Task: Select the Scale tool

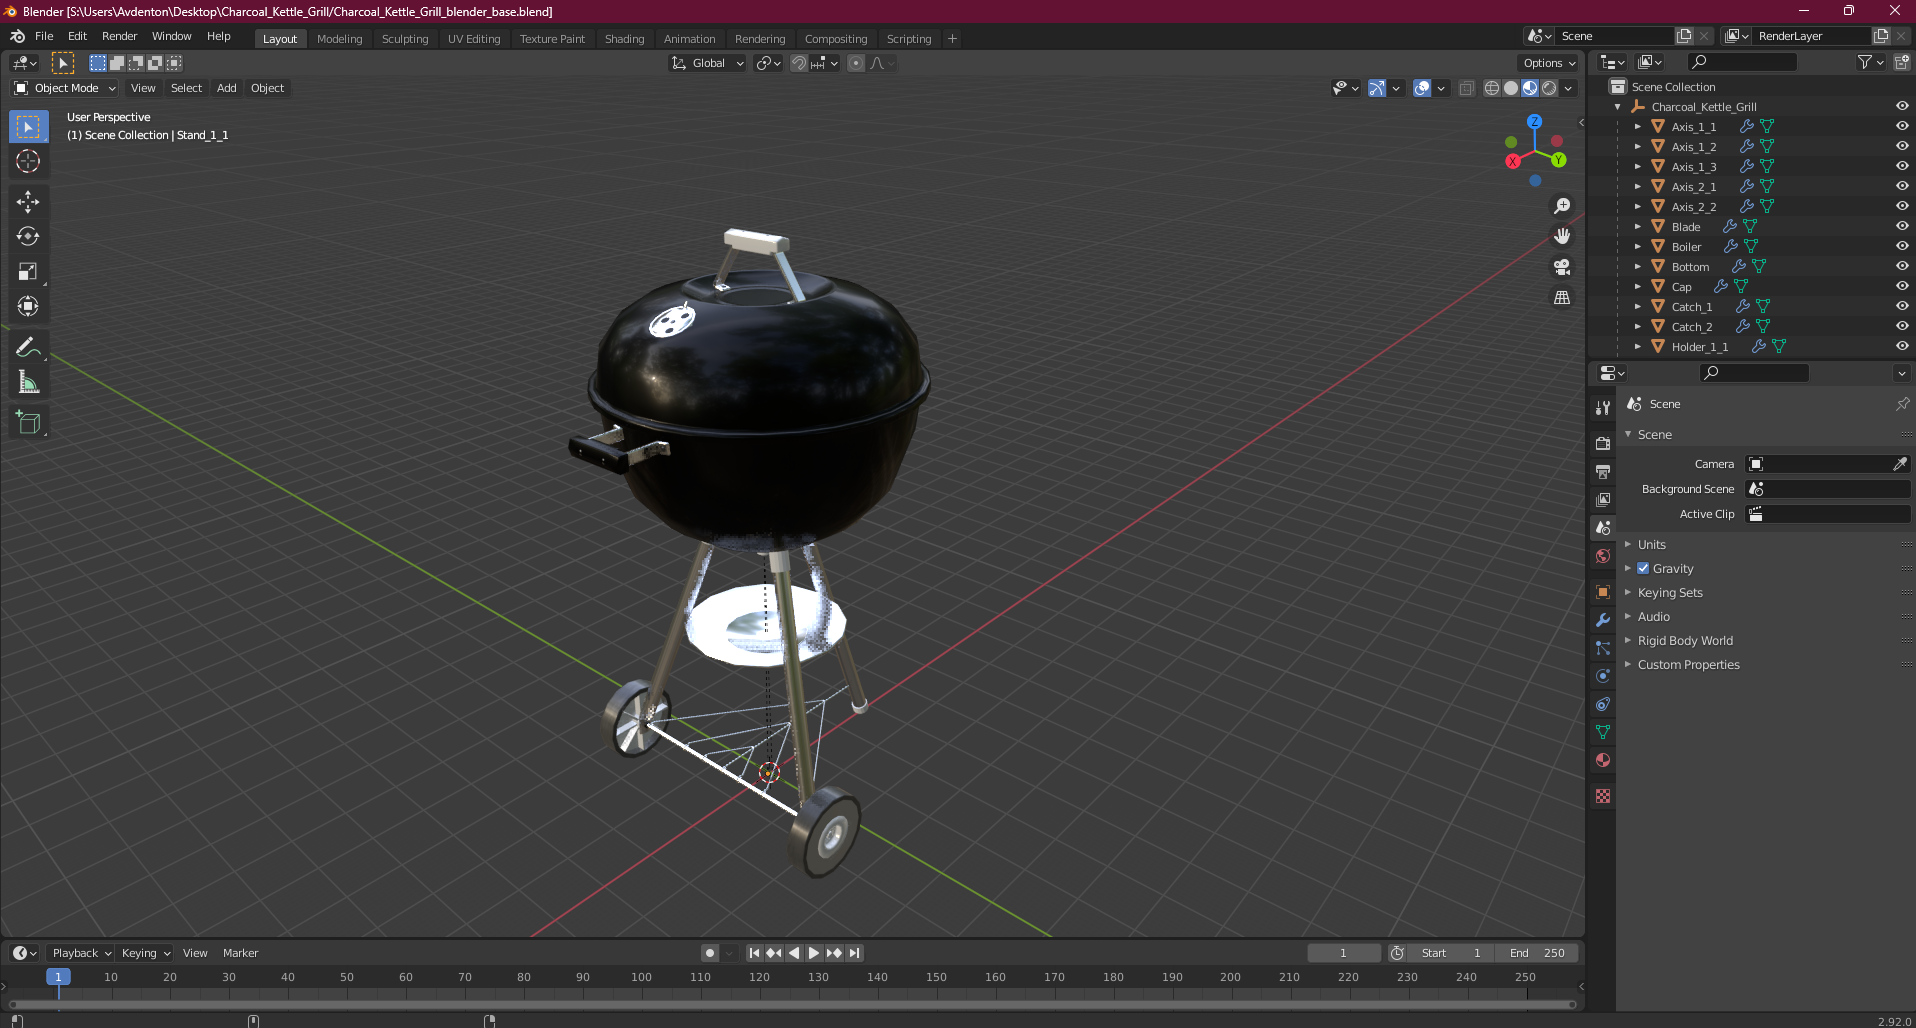Action: tap(28, 272)
